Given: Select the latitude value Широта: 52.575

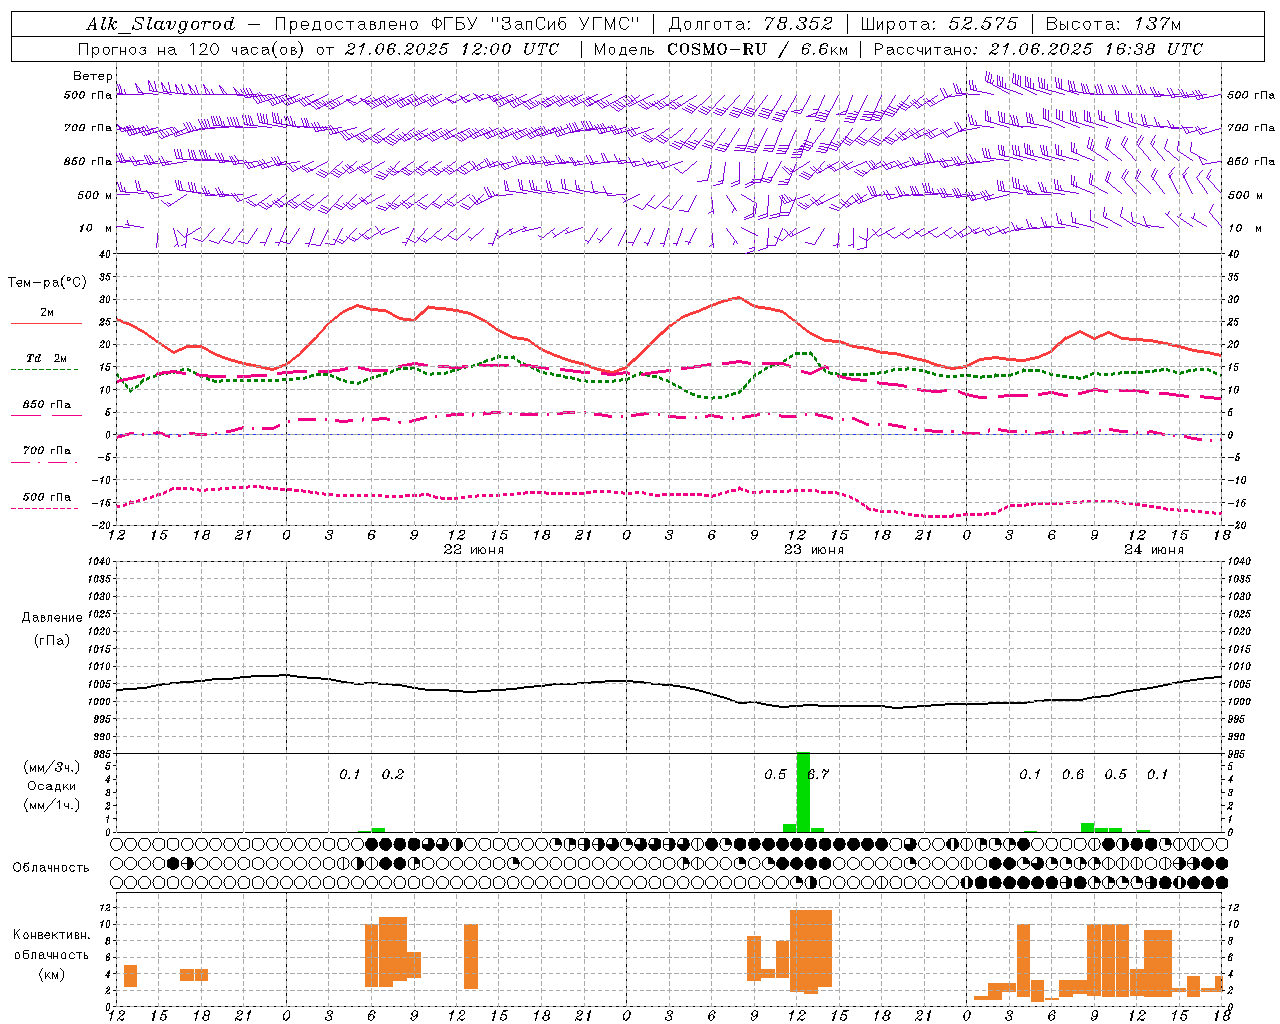Looking at the screenshot, I should [939, 24].
